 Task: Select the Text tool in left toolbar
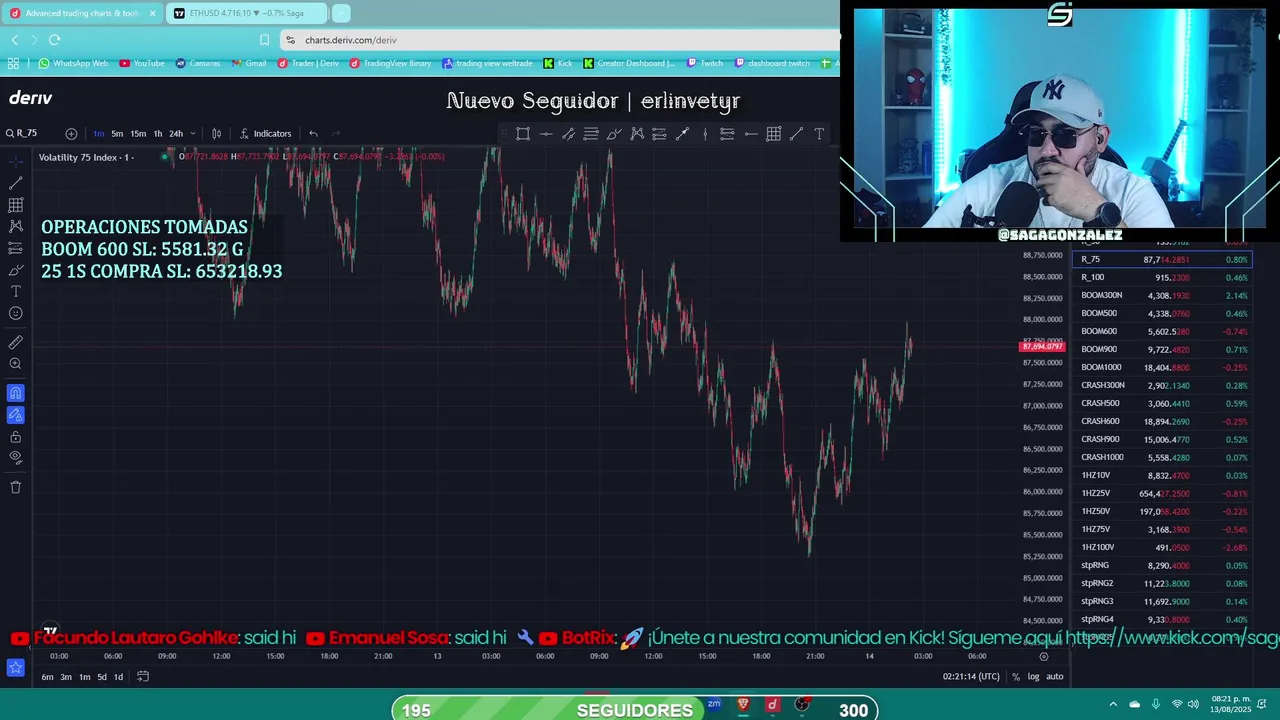16,291
